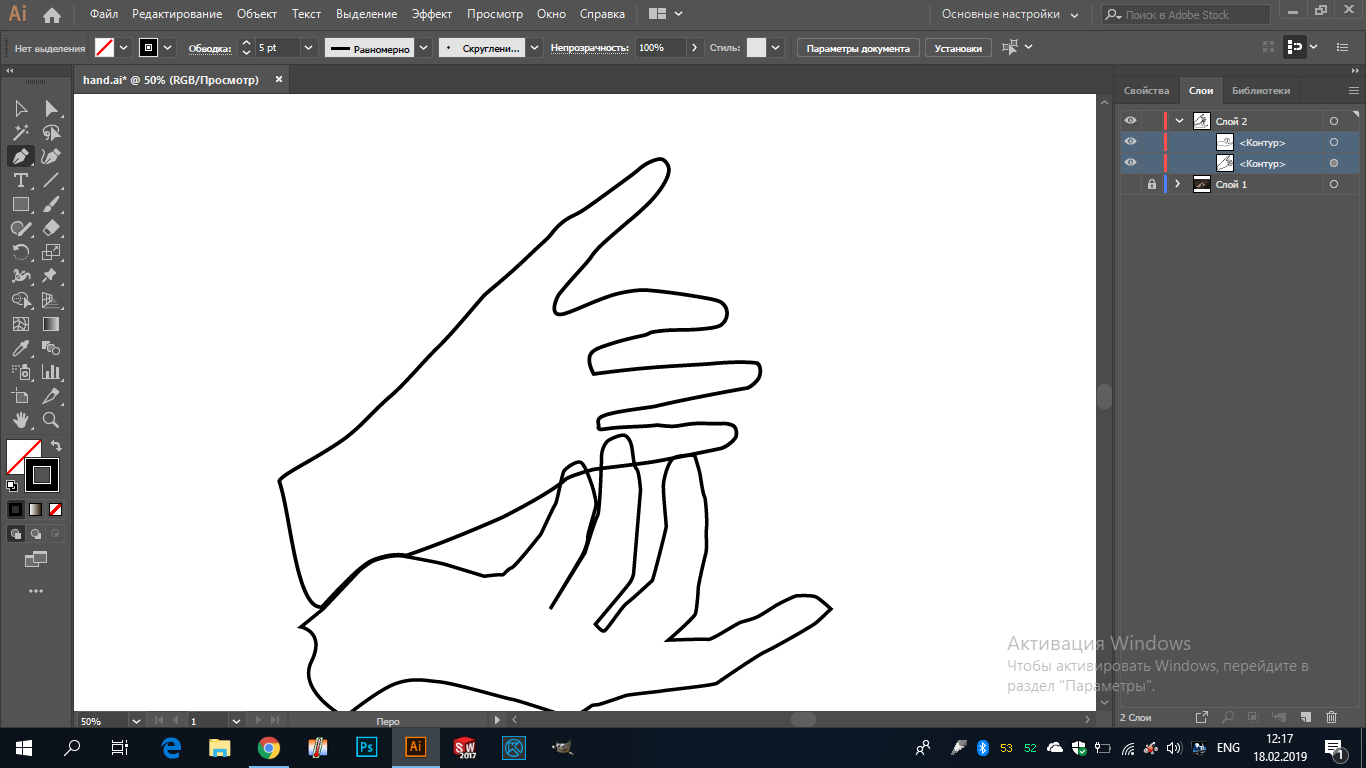Collapse the Слой 2 layer tree

tap(1179, 121)
